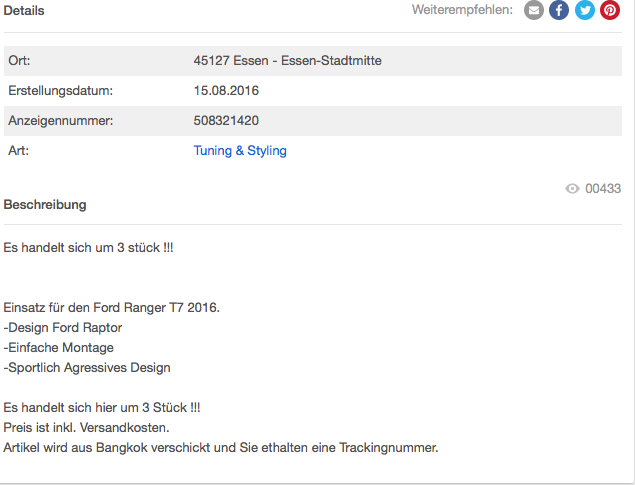Click the location 45127 Essen - Essen-Stadtmitte

click(x=288, y=61)
